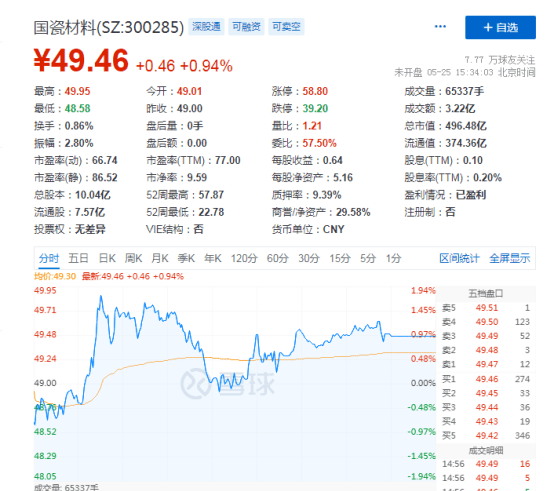This screenshot has height=491, width=554.
Task: Switch to the 1分 chart tab
Action: [393, 258]
